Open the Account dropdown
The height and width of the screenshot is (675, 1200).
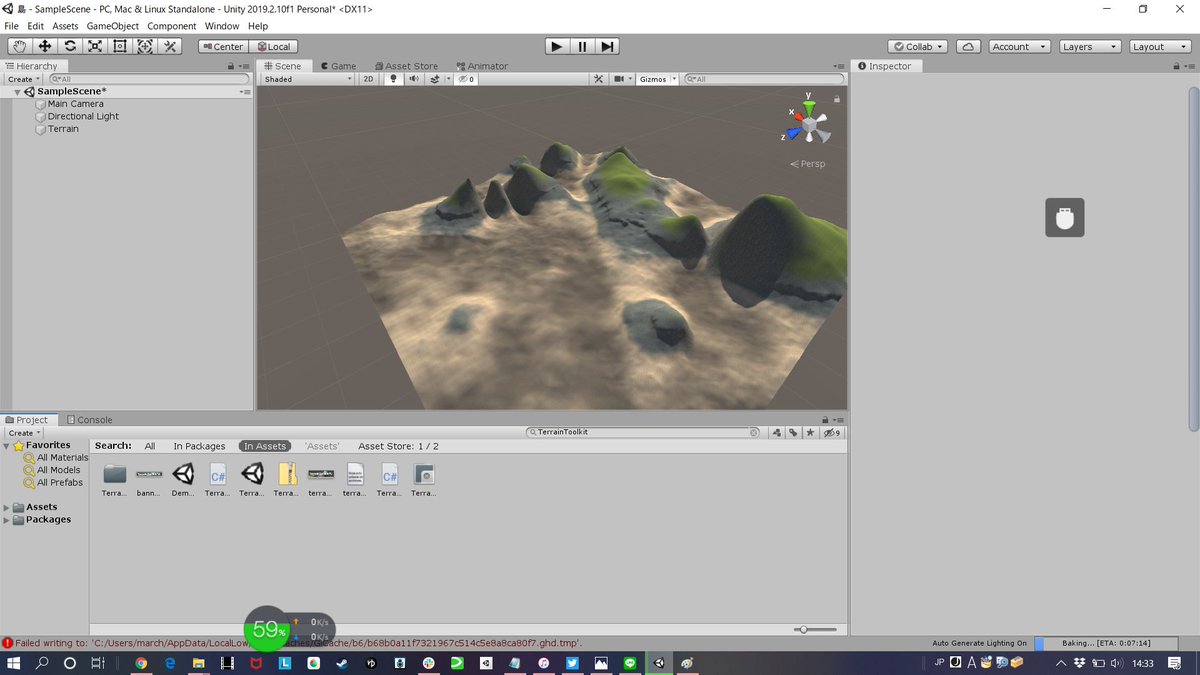tap(1018, 46)
